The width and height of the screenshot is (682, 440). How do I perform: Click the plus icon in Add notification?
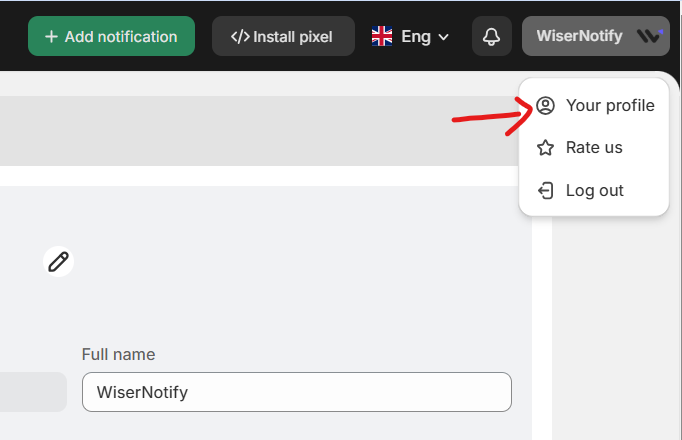[x=51, y=36]
